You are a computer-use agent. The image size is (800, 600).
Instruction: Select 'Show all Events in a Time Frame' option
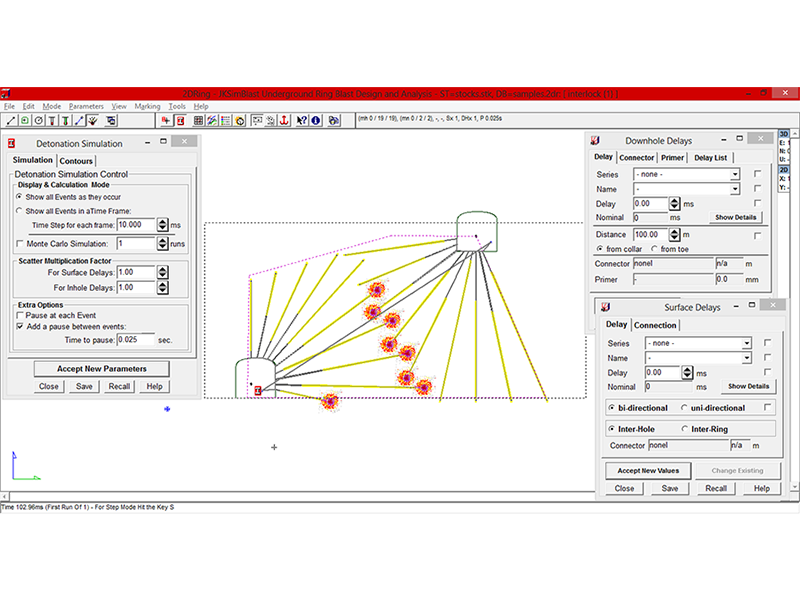point(20,211)
